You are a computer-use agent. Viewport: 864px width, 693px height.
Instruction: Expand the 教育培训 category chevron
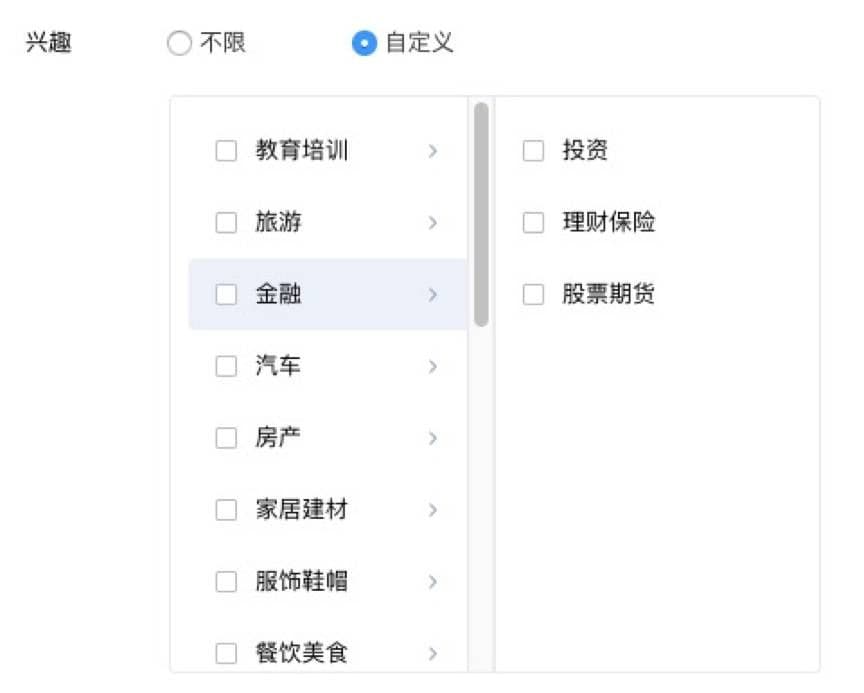click(433, 150)
